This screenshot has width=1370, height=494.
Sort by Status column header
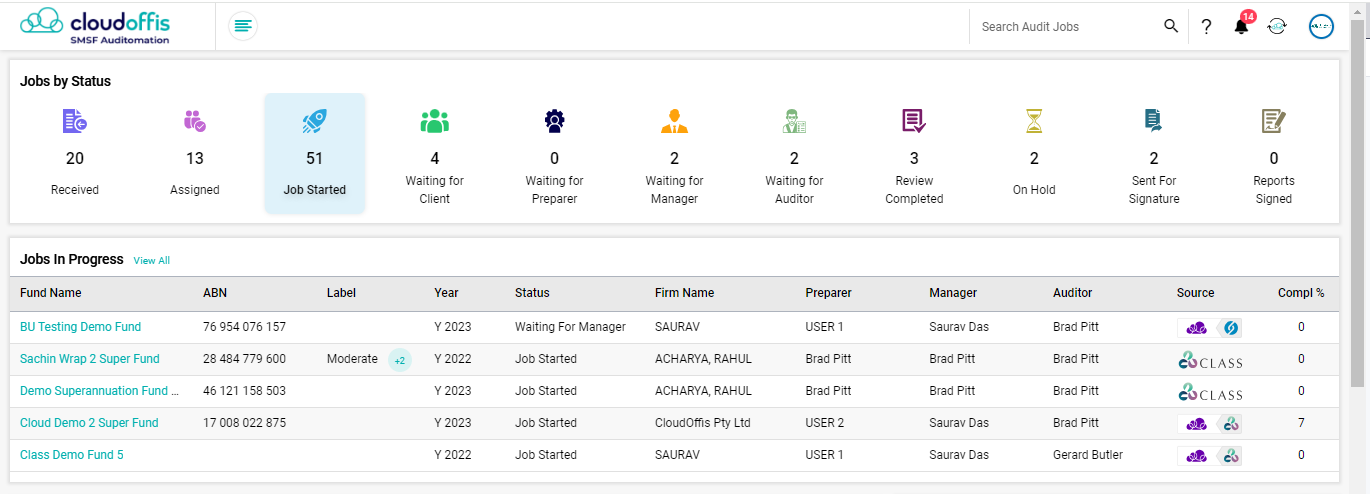532,293
